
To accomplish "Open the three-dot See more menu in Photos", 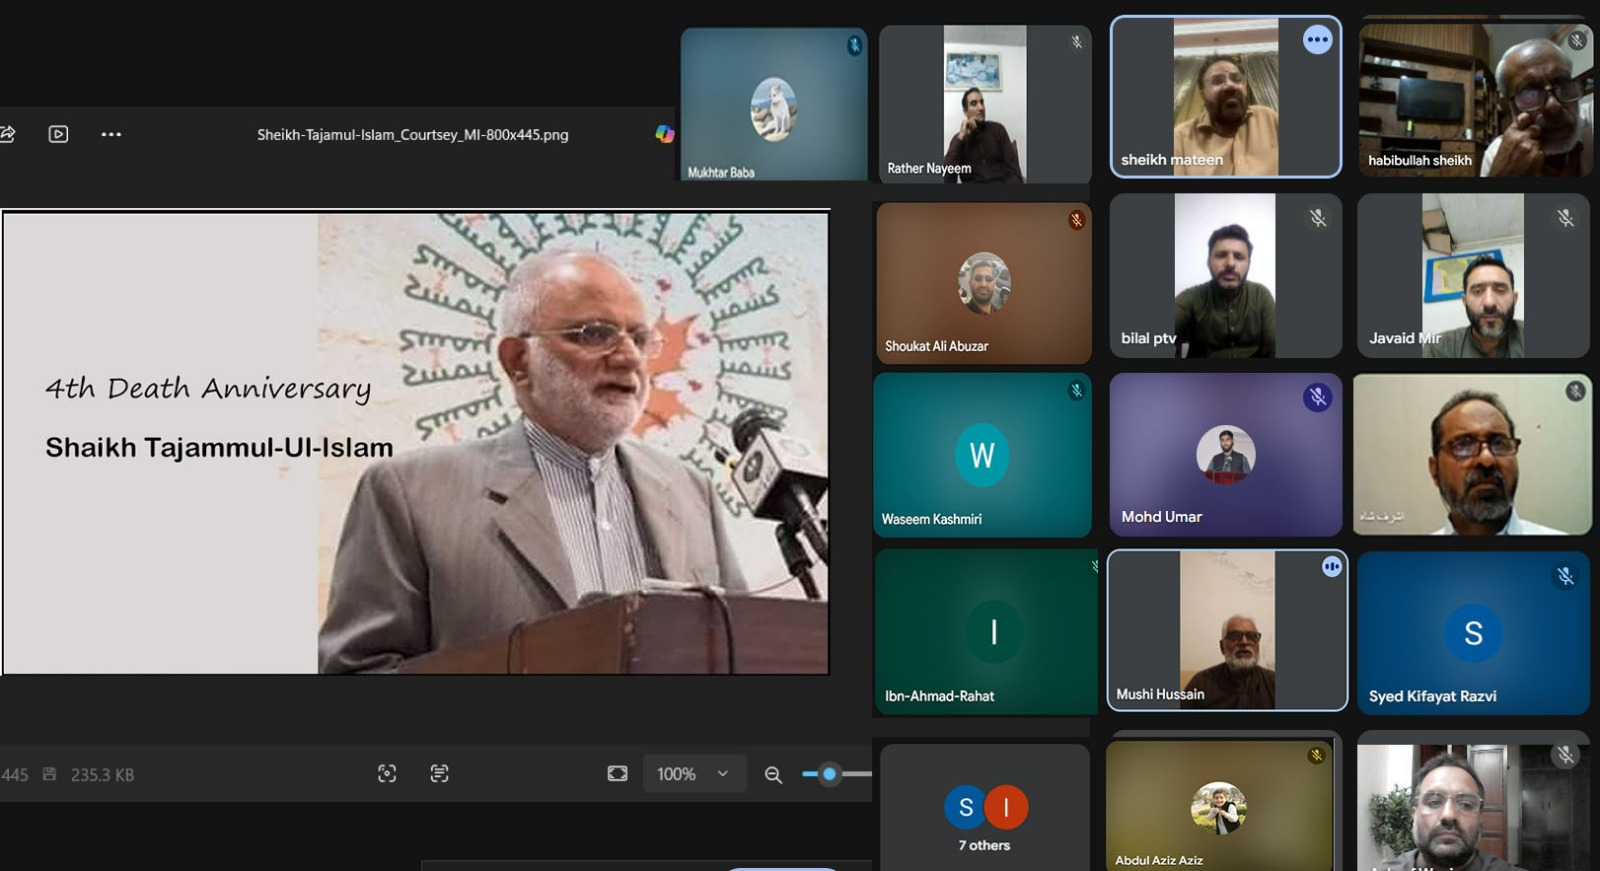I will (111, 134).
